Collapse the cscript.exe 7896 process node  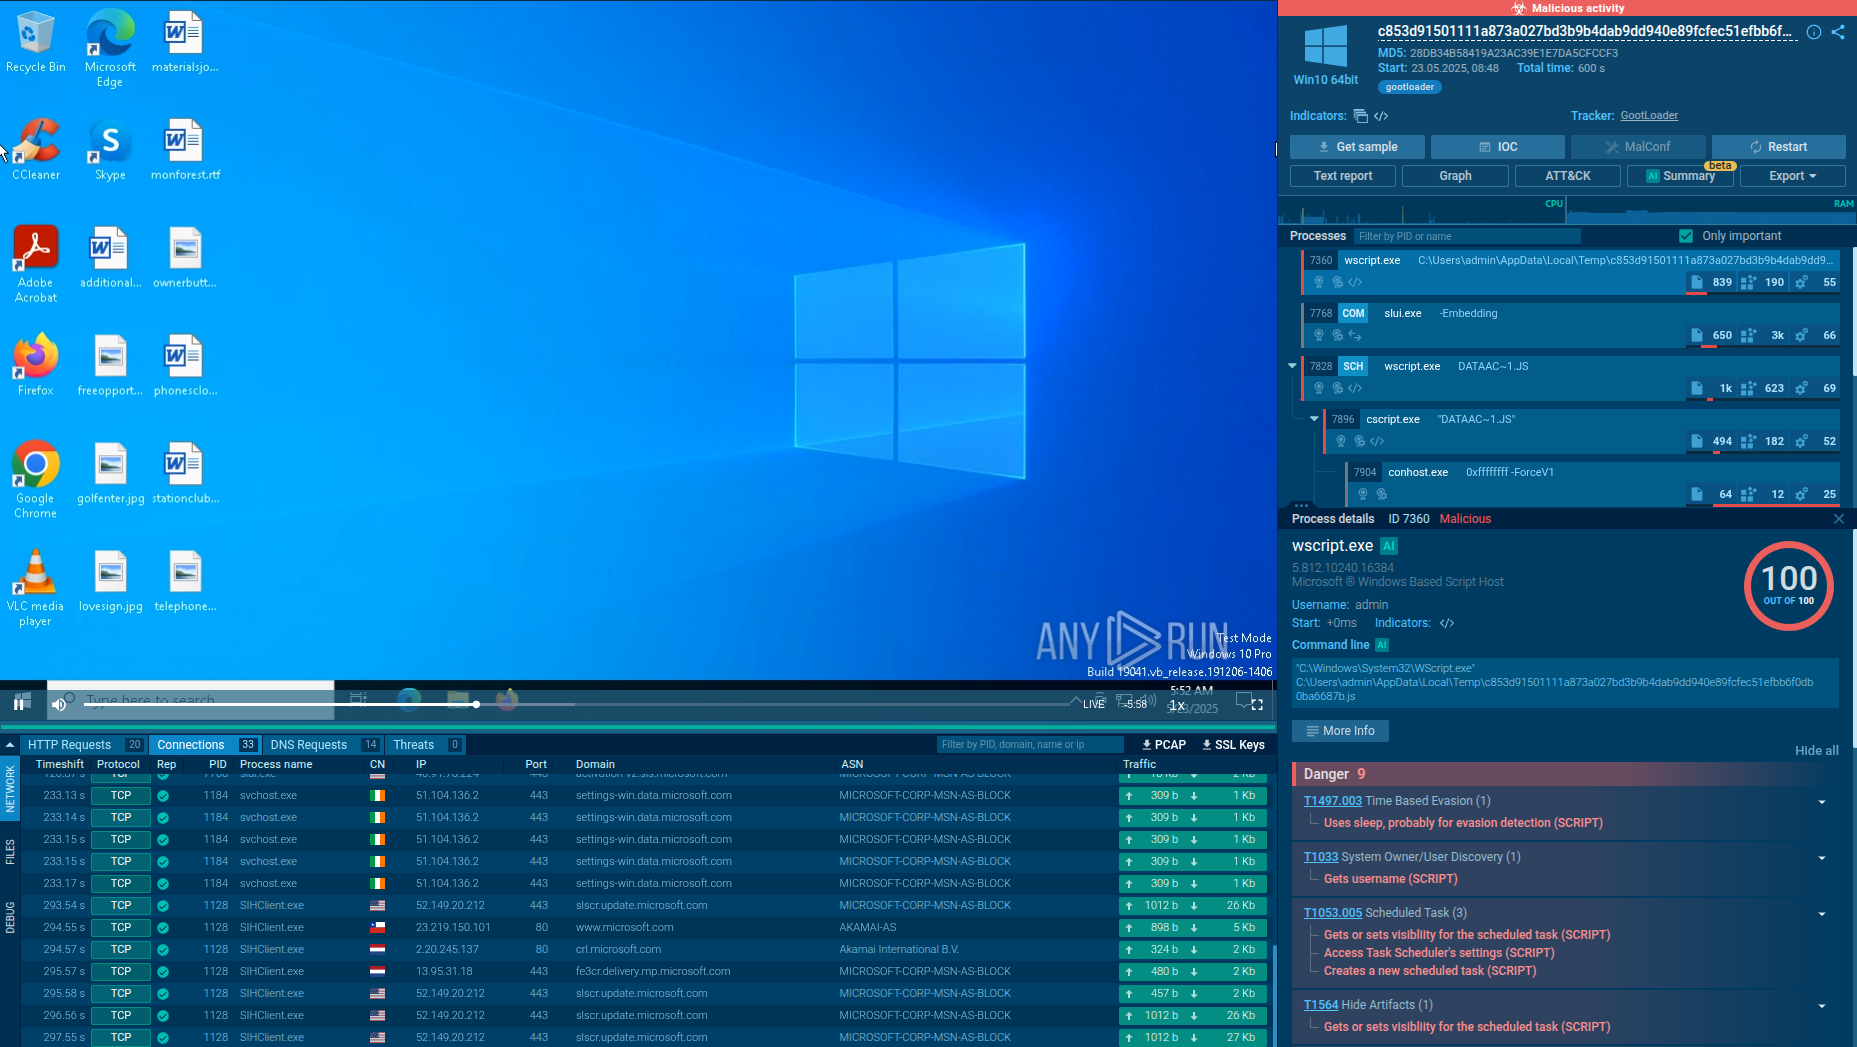point(1314,419)
